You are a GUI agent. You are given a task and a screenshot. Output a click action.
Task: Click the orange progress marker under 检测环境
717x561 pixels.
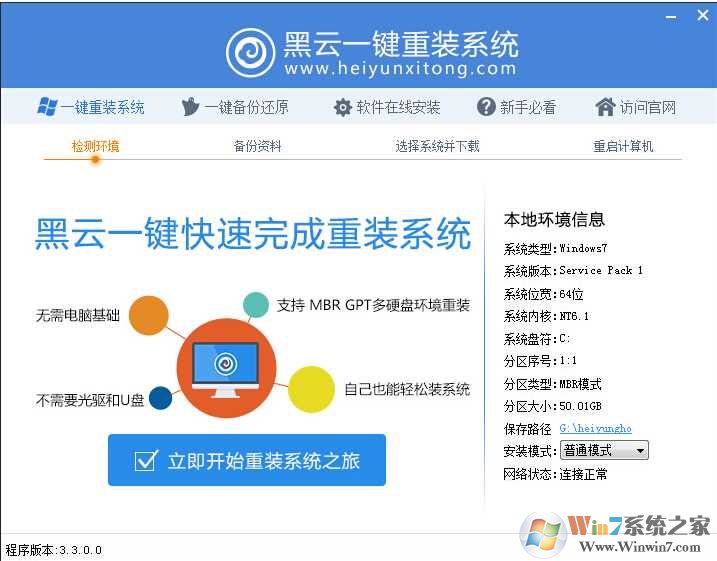coord(95,160)
